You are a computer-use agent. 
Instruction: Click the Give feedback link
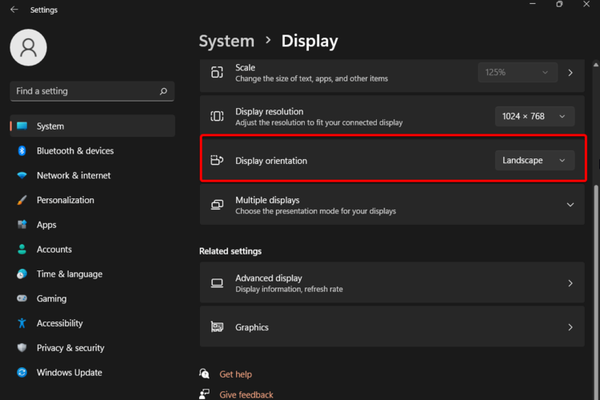click(x=246, y=394)
